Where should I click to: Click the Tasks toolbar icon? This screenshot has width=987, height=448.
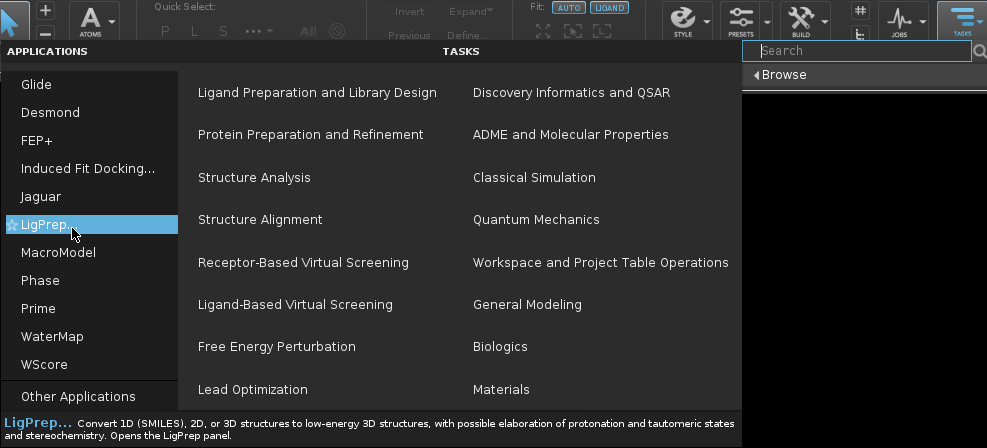(962, 18)
